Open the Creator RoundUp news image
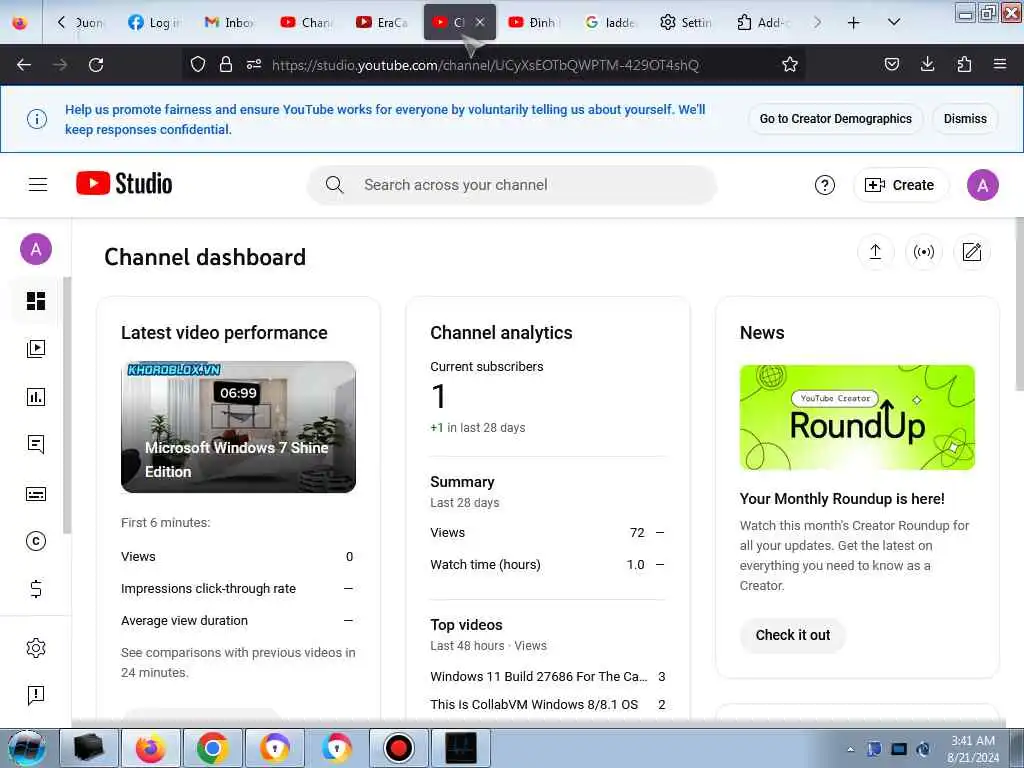 pyautogui.click(x=857, y=417)
